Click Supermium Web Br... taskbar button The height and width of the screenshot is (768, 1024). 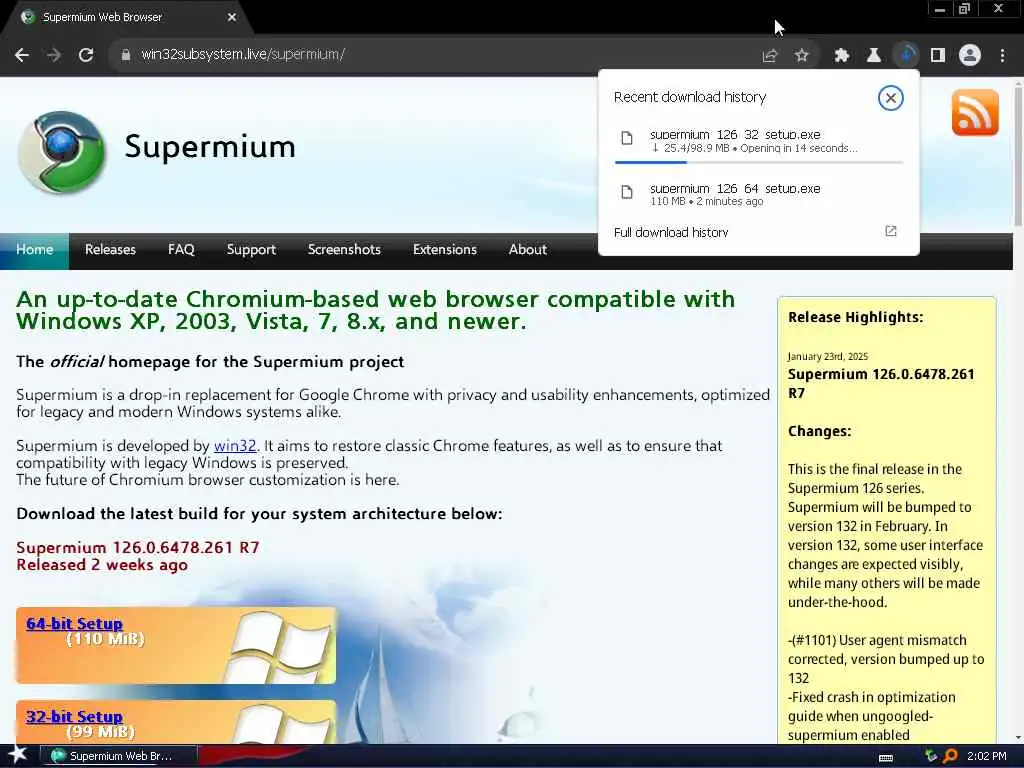[x=118, y=756]
